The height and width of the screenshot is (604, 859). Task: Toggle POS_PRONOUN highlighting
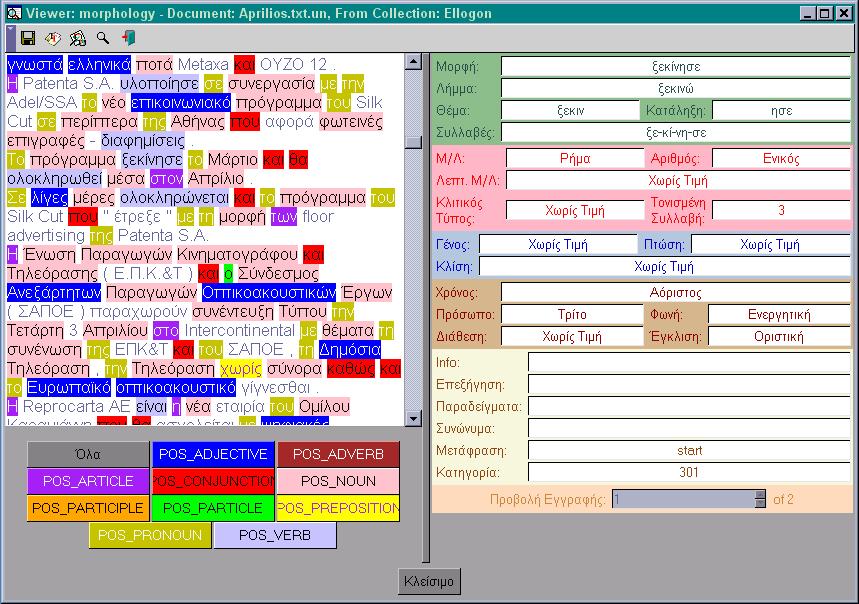150,535
